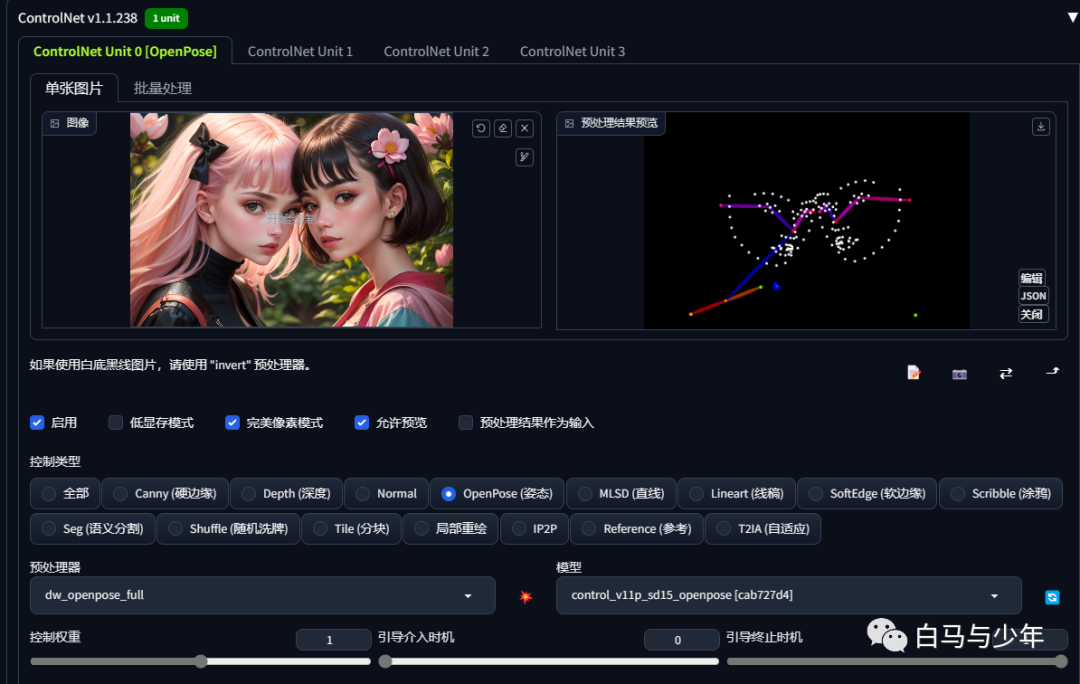Click the red explosion run-preprocessor icon
The height and width of the screenshot is (684, 1080).
526,597
